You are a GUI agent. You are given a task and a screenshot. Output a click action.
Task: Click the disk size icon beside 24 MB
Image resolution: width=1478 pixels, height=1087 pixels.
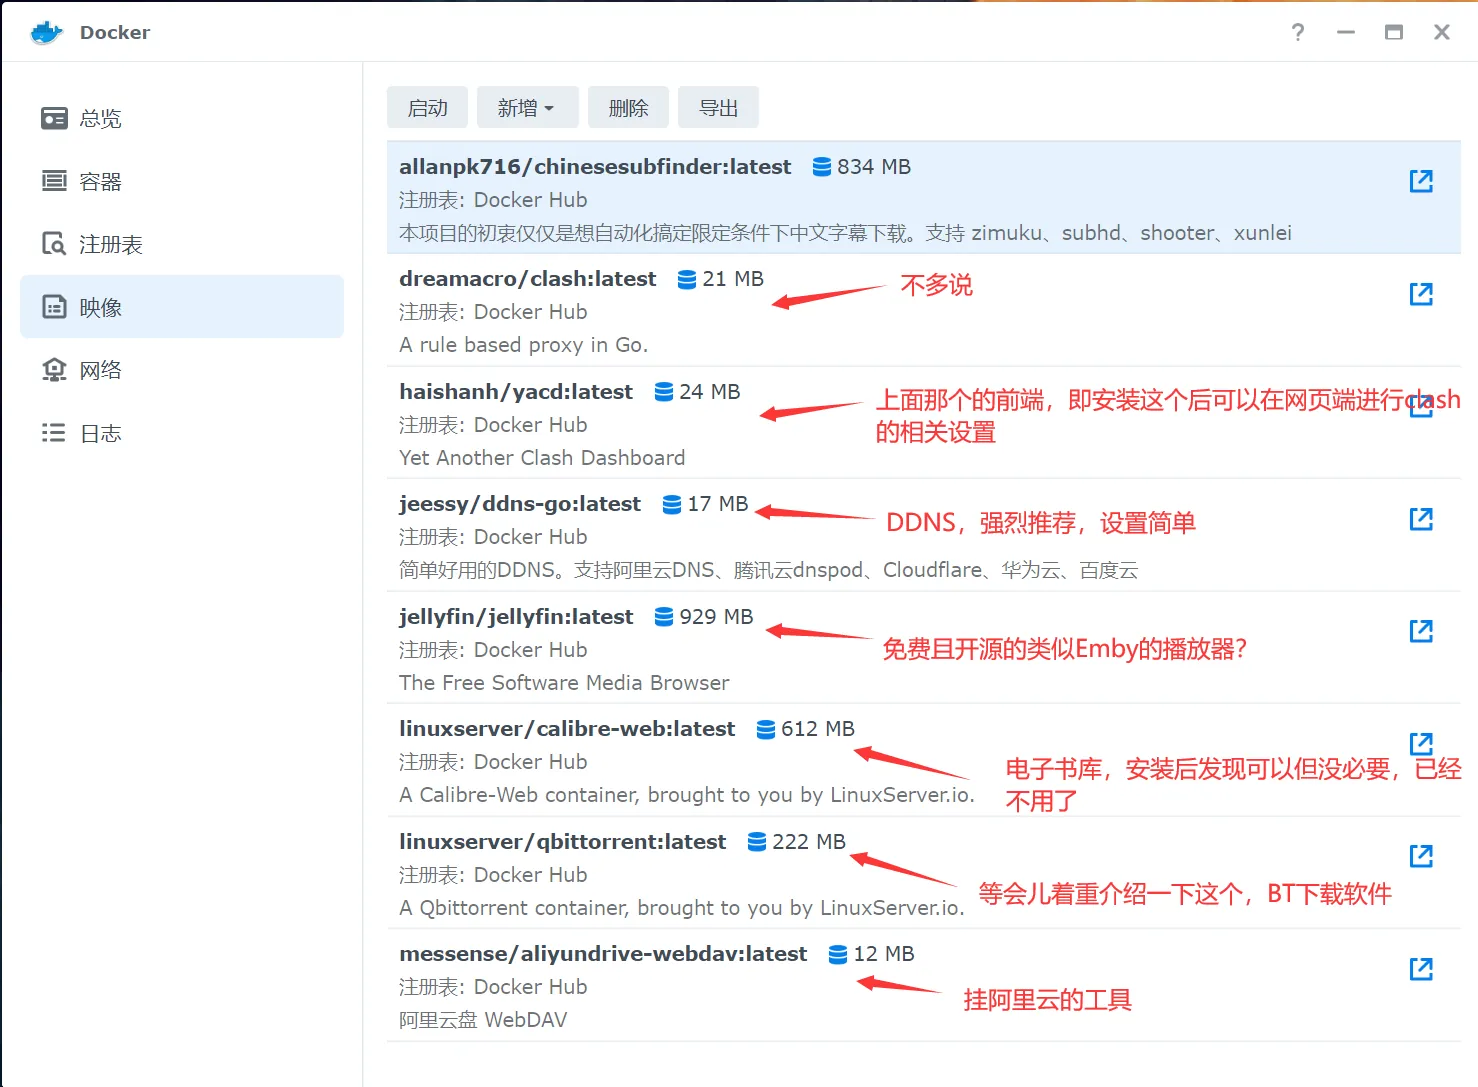coord(664,392)
